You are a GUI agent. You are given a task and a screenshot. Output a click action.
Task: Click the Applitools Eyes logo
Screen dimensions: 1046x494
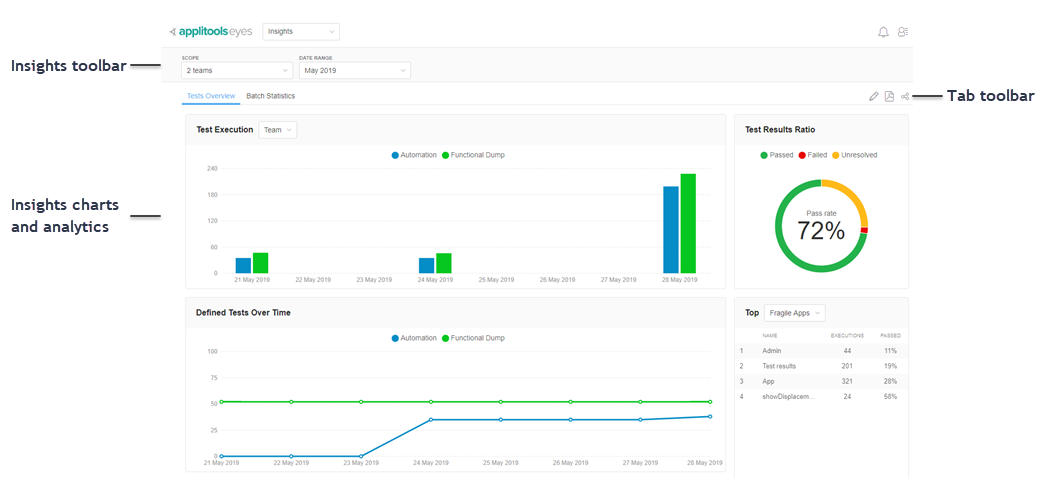click(213, 32)
